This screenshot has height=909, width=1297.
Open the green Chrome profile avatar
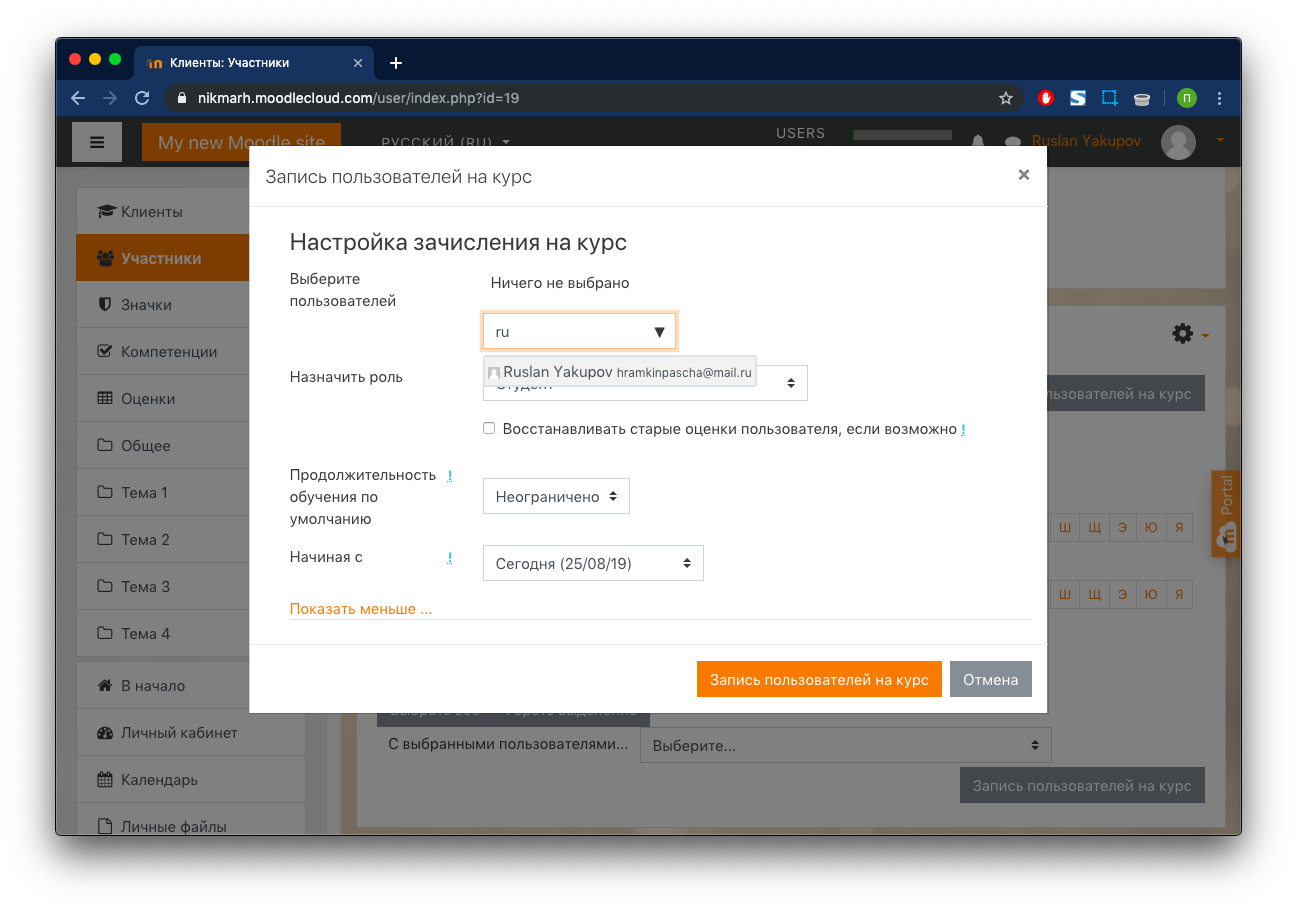point(1186,98)
